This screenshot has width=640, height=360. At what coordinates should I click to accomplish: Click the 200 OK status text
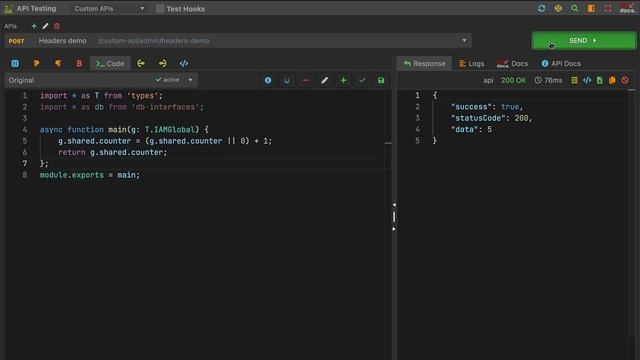coord(513,80)
